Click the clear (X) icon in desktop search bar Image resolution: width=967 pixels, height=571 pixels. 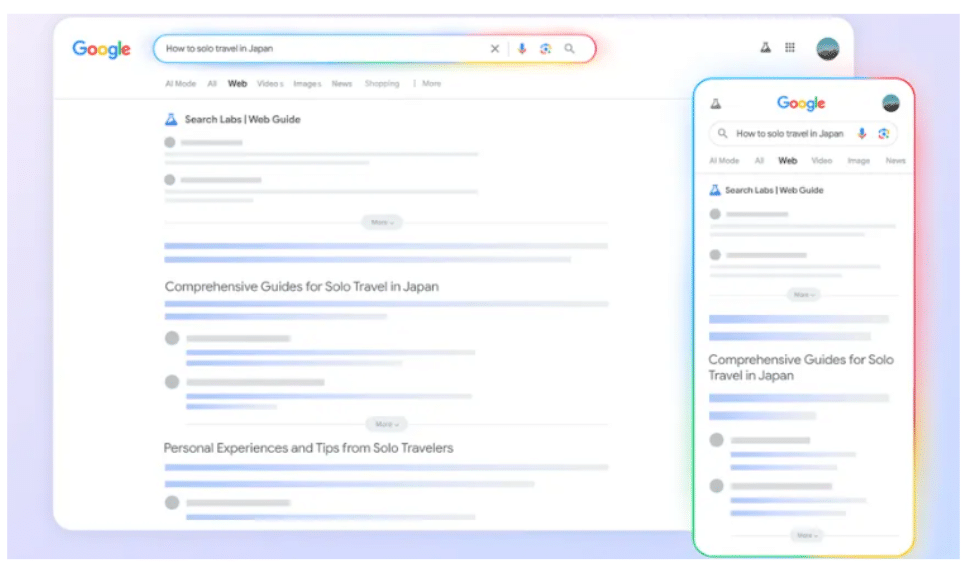[x=494, y=48]
